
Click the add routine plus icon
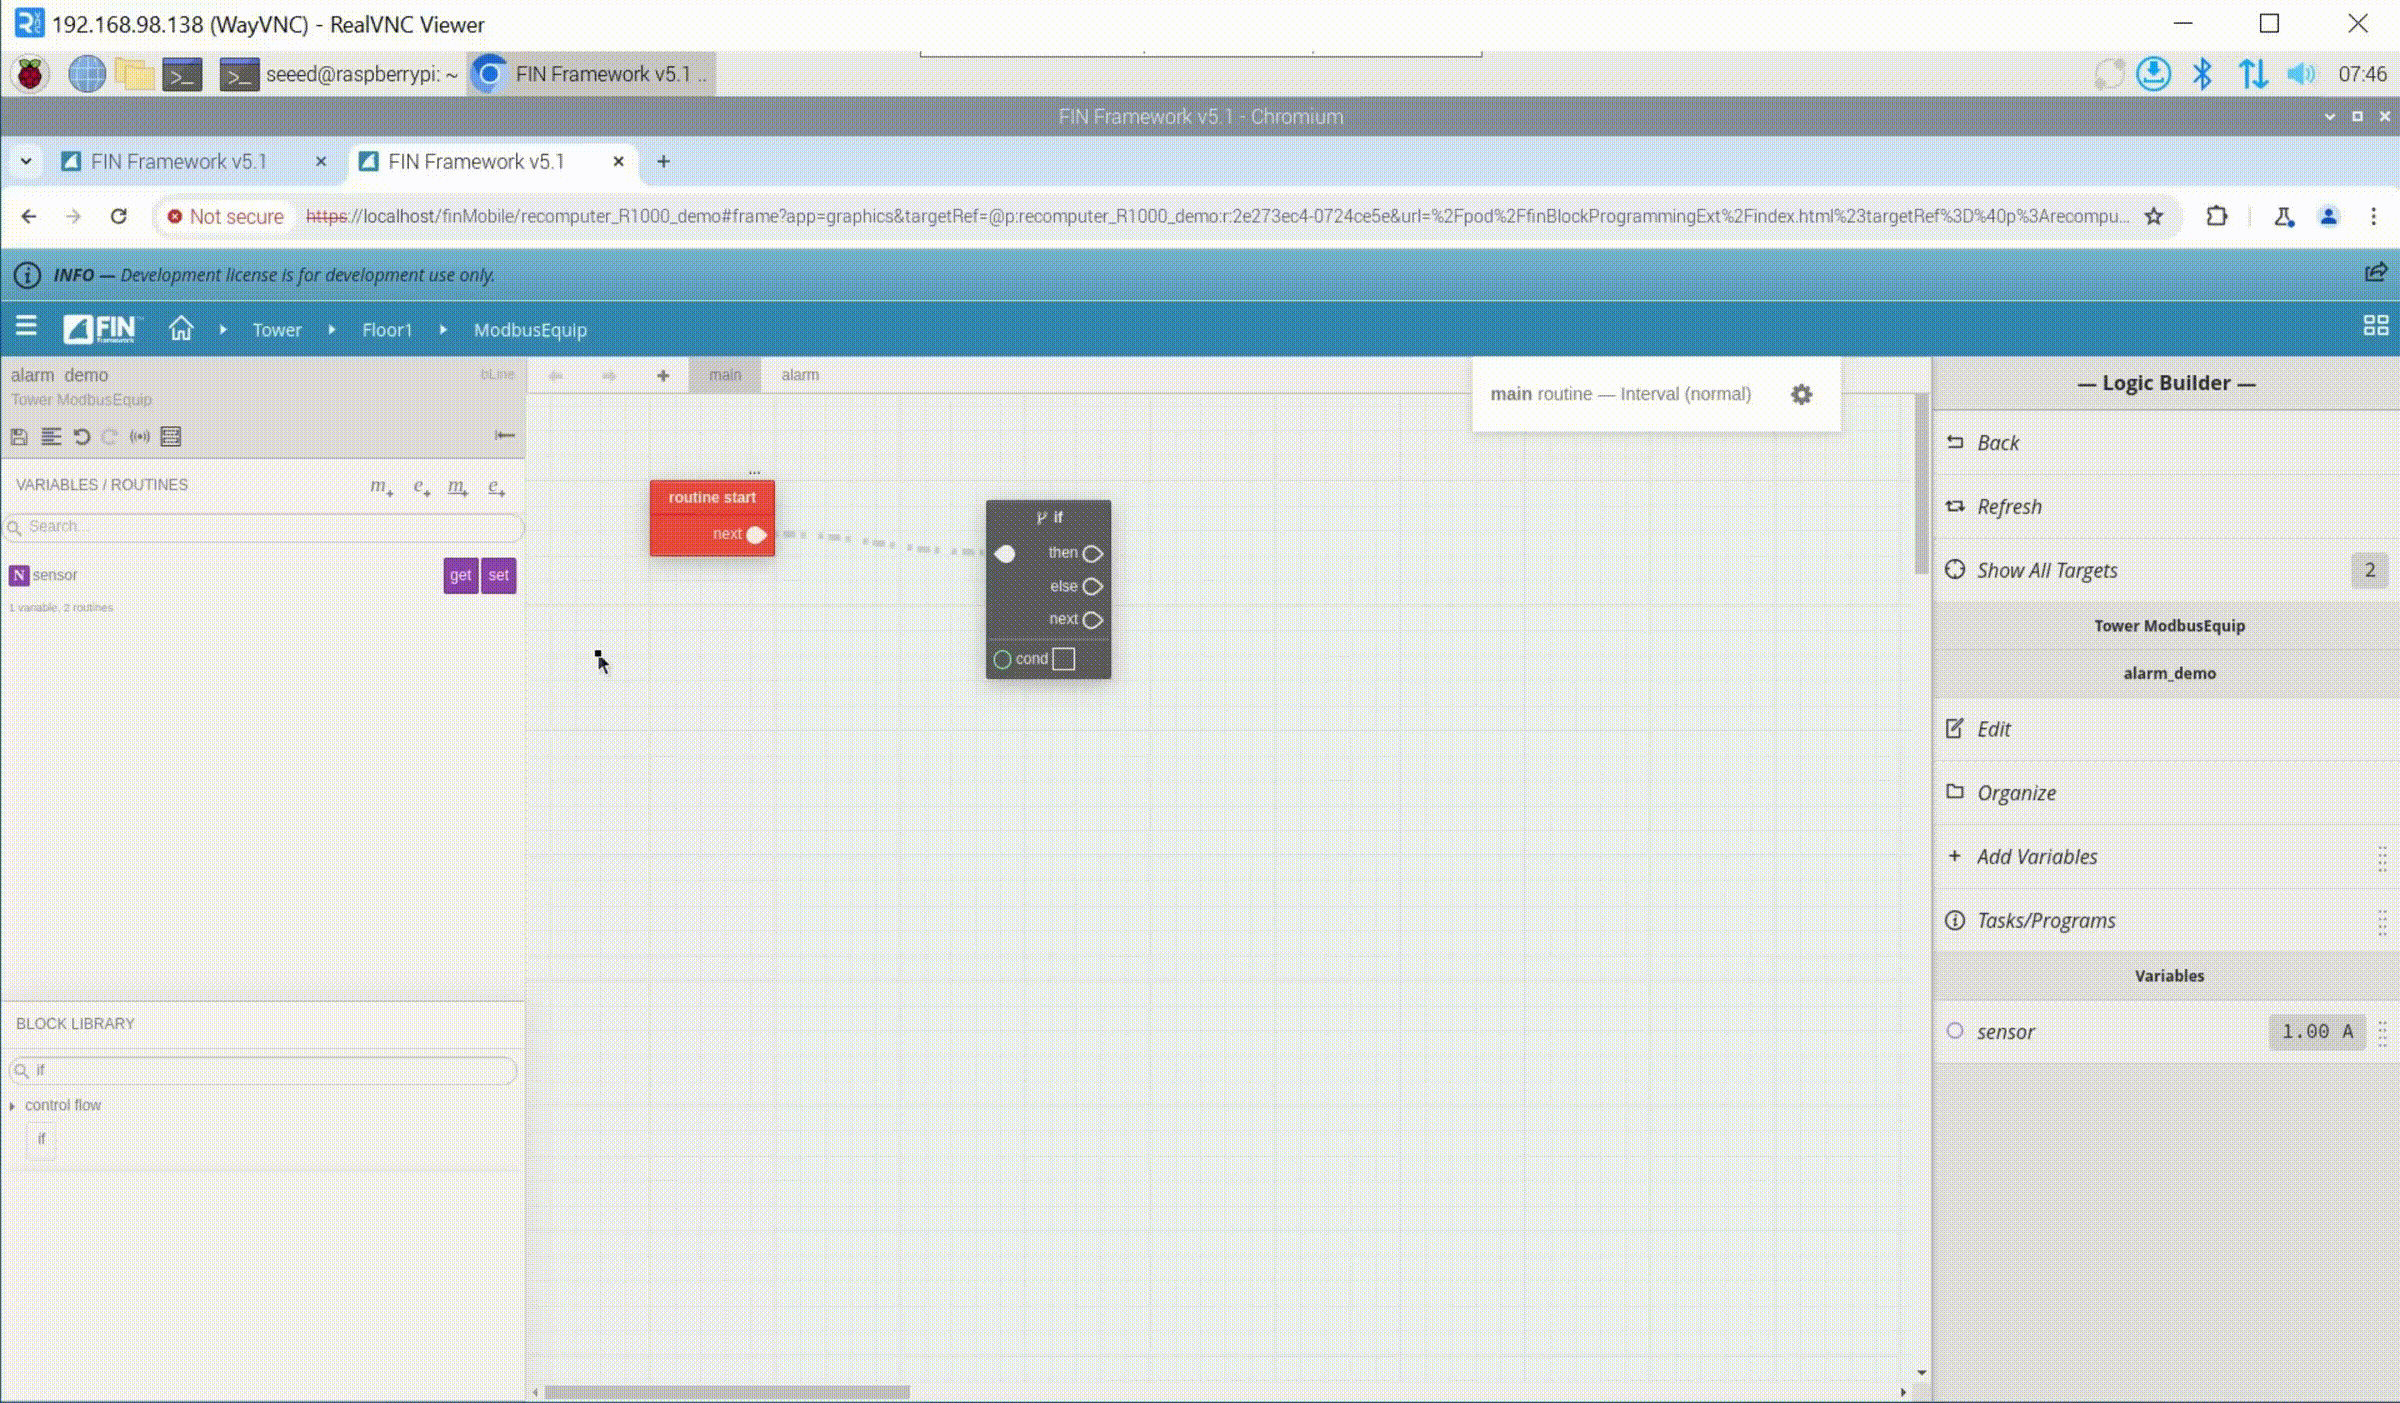coord(663,375)
